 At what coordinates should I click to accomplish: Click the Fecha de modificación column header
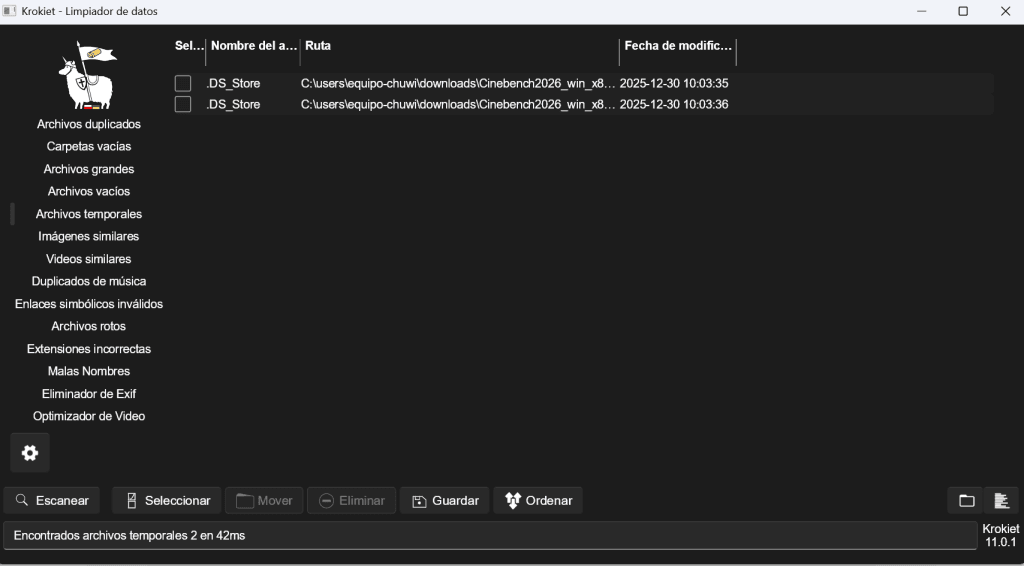pyautogui.click(x=678, y=46)
